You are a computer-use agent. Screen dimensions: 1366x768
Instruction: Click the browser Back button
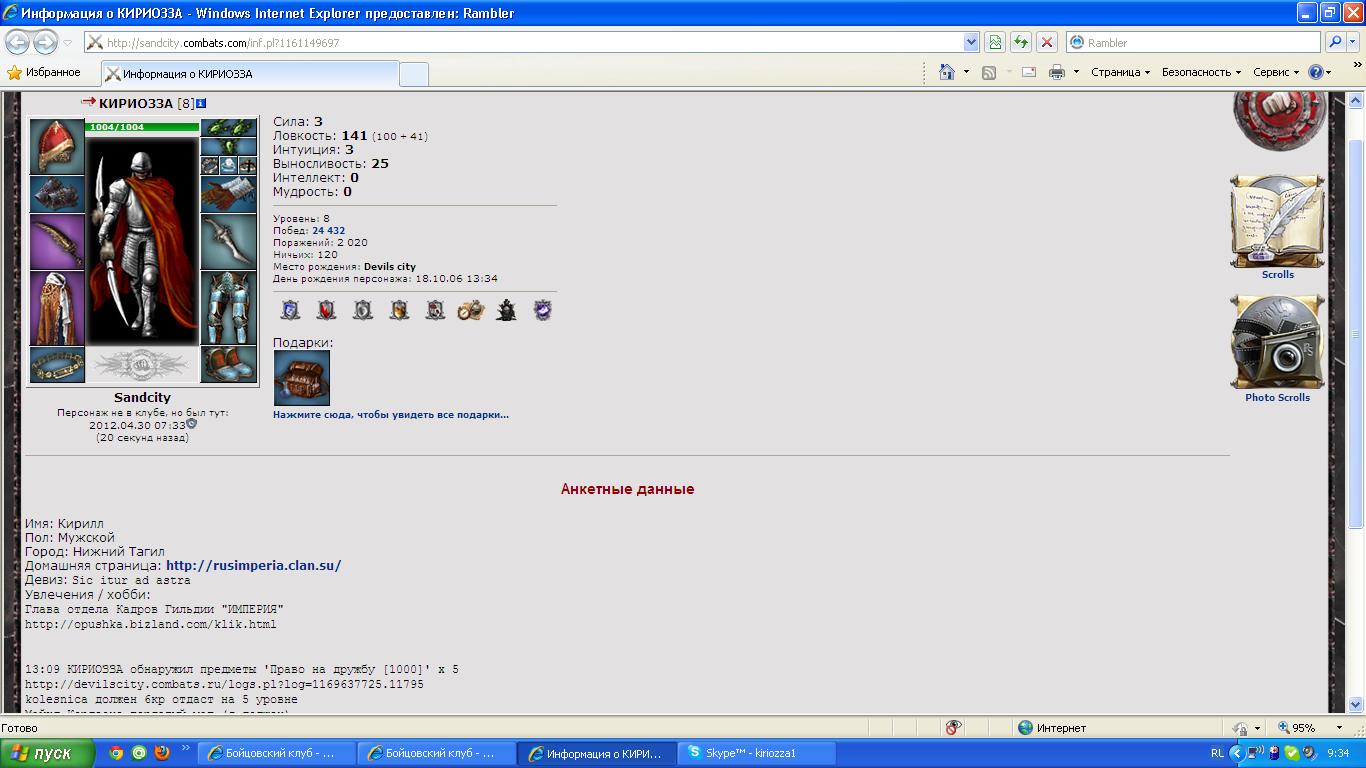click(18, 42)
